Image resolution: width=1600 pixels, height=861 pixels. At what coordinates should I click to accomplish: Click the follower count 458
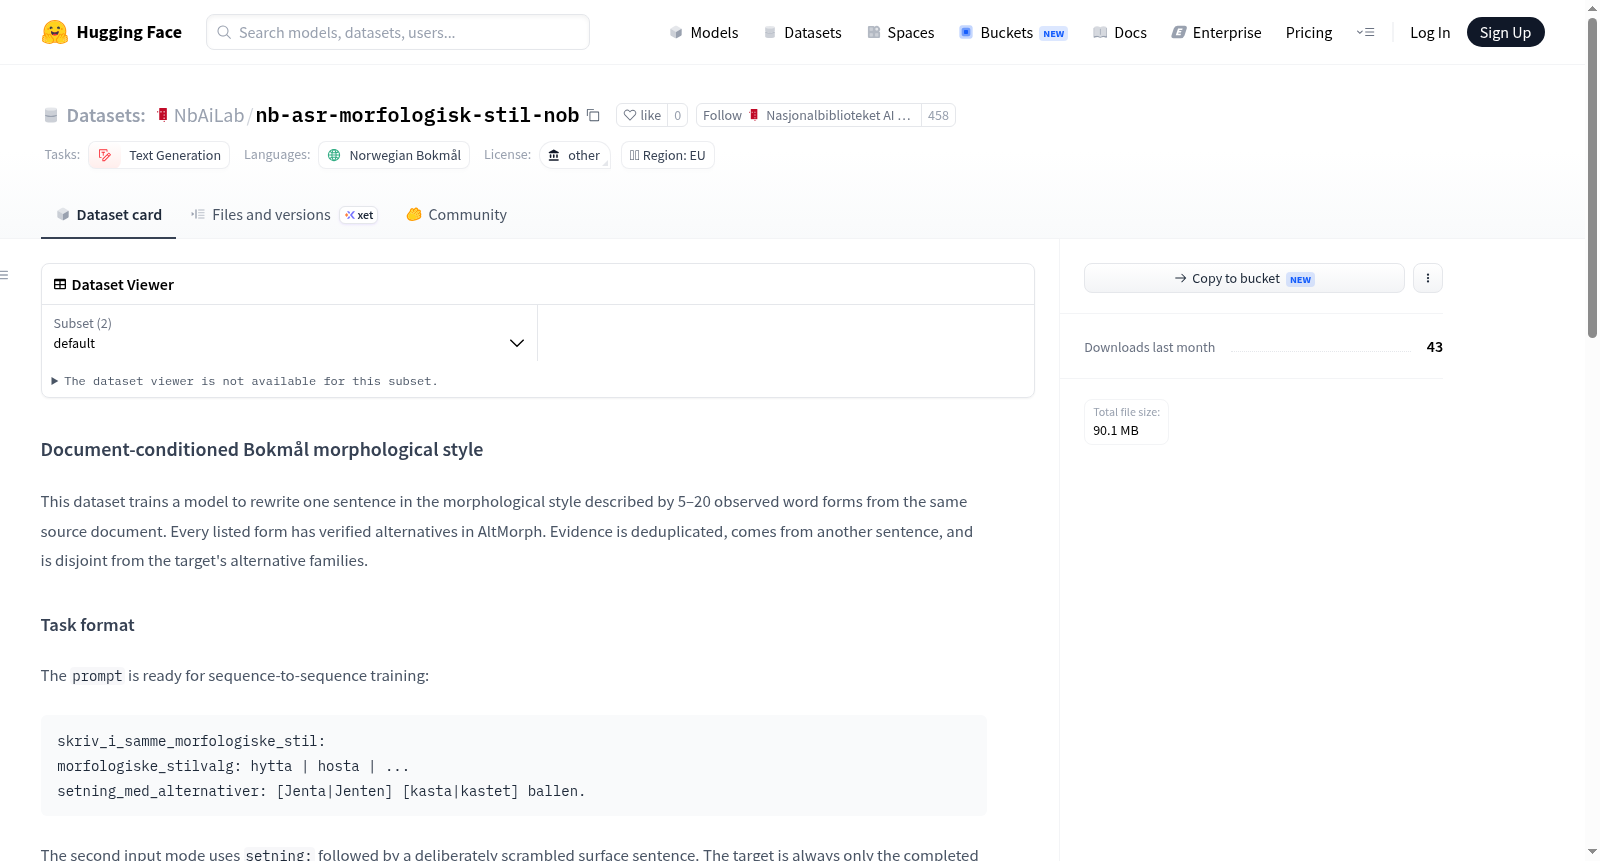pos(938,115)
